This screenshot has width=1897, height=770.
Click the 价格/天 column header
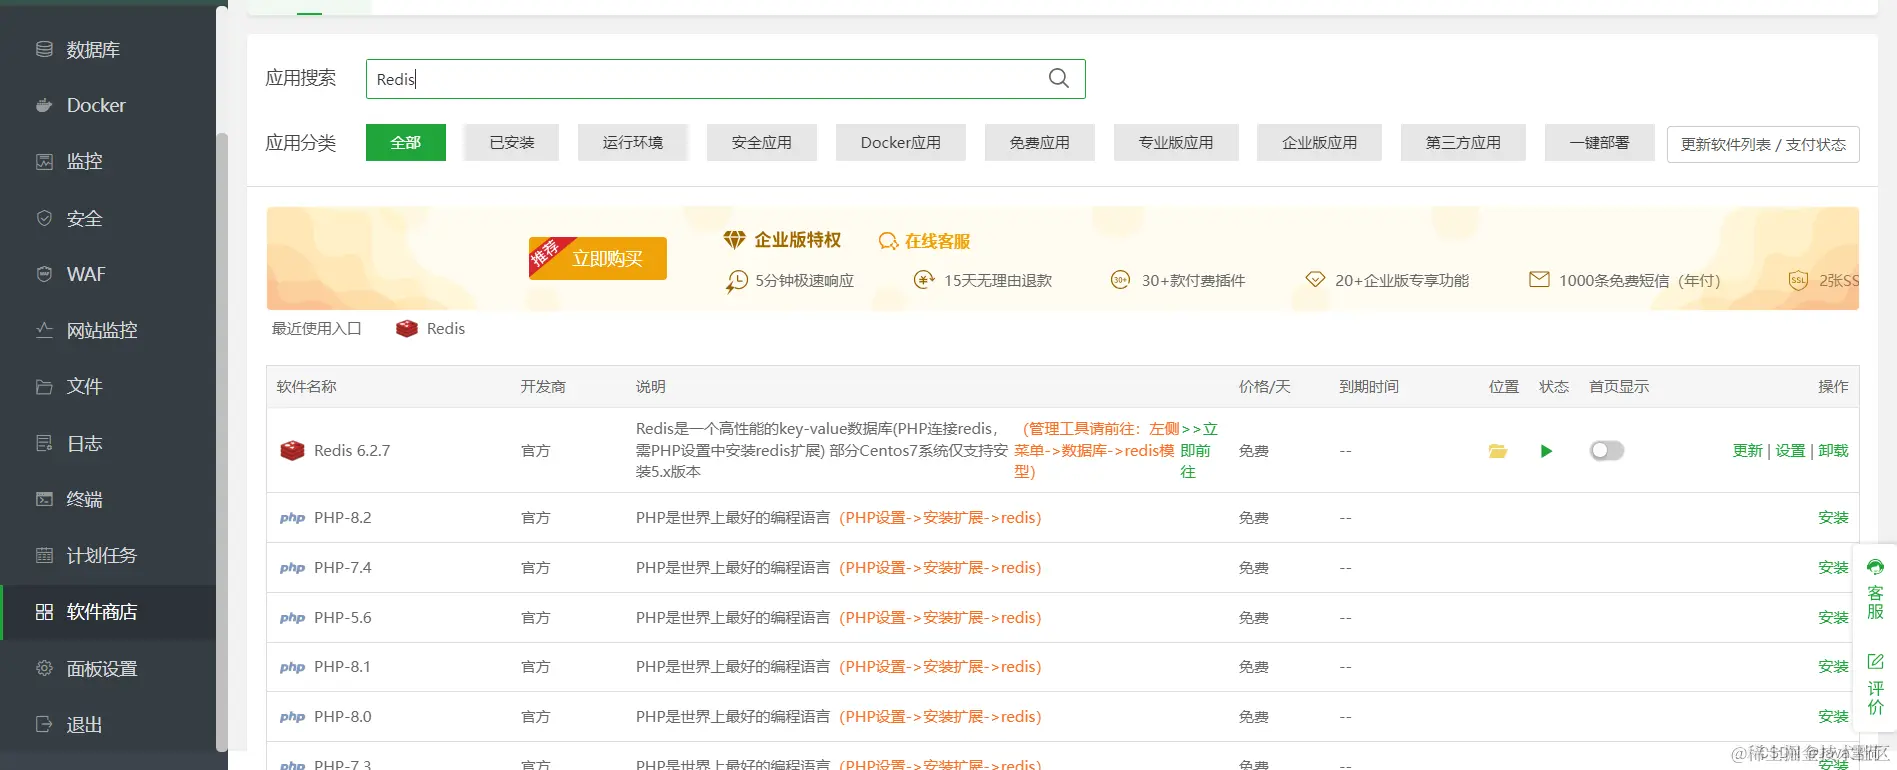(1265, 387)
